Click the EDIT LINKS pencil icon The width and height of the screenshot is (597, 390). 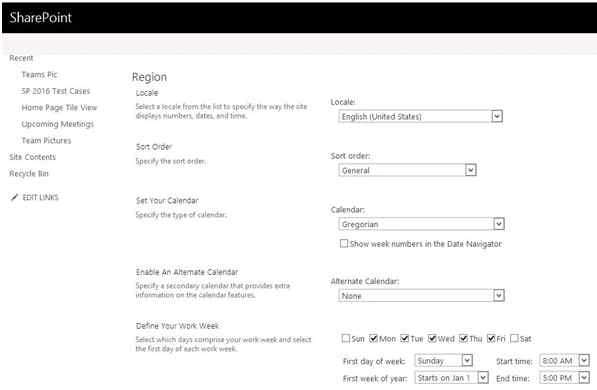[x=14, y=197]
